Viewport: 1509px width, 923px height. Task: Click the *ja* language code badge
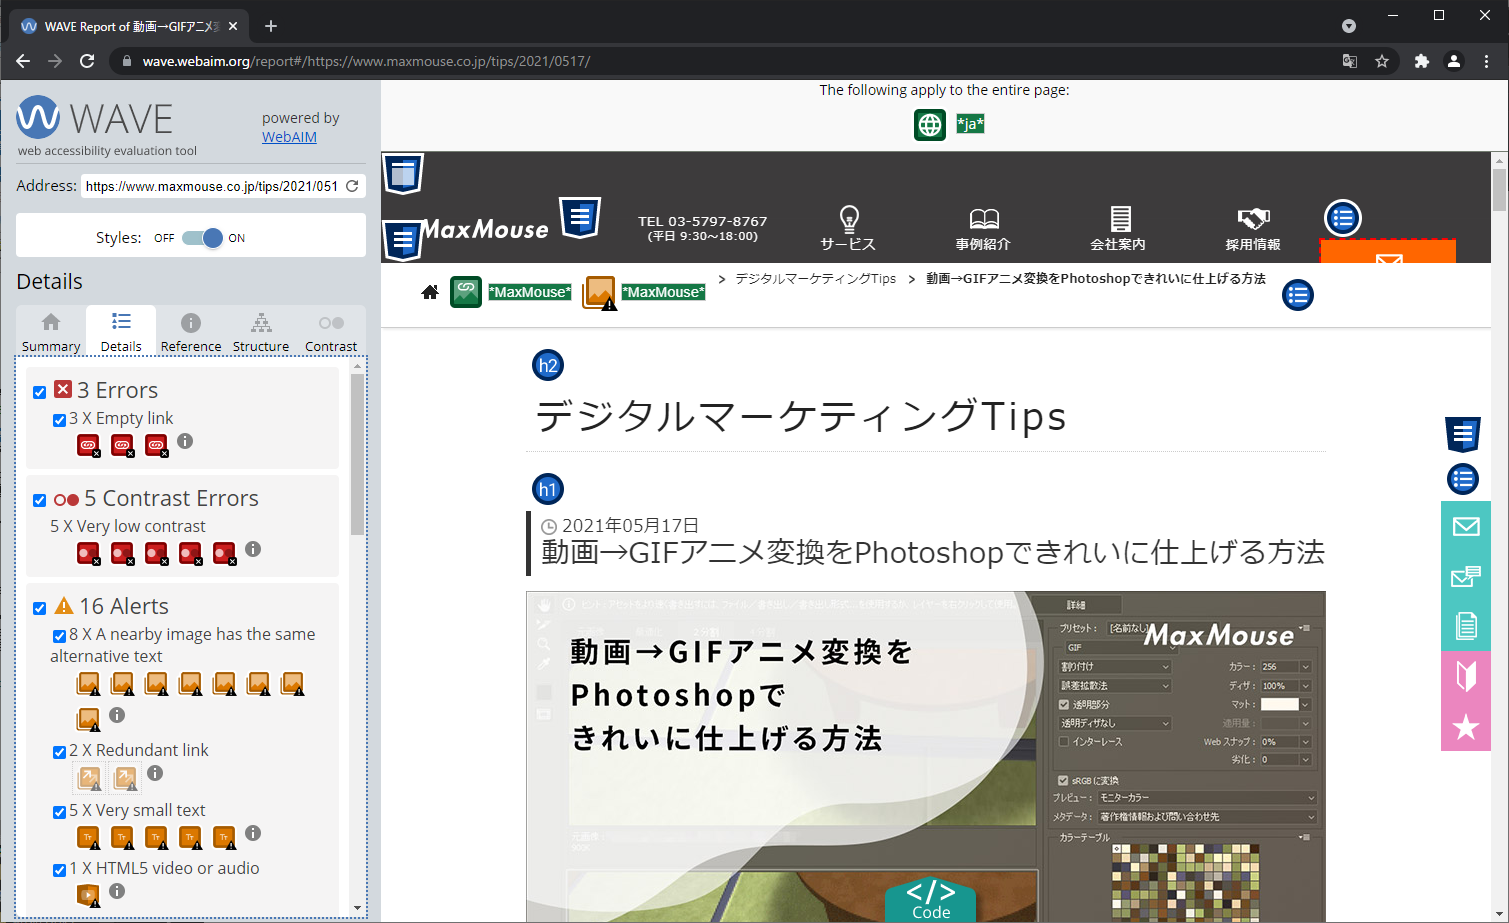[x=970, y=124]
